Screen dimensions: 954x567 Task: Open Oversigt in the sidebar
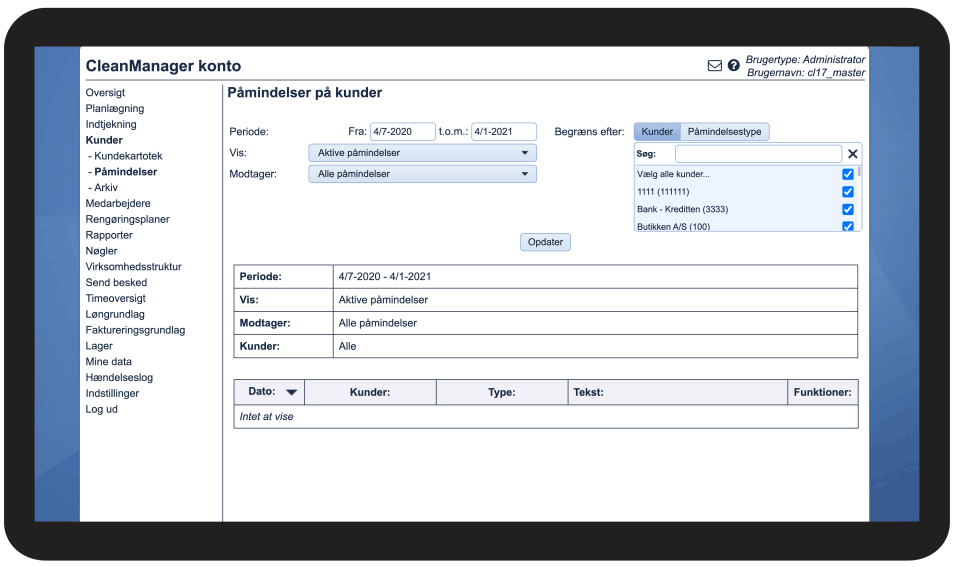[105, 92]
